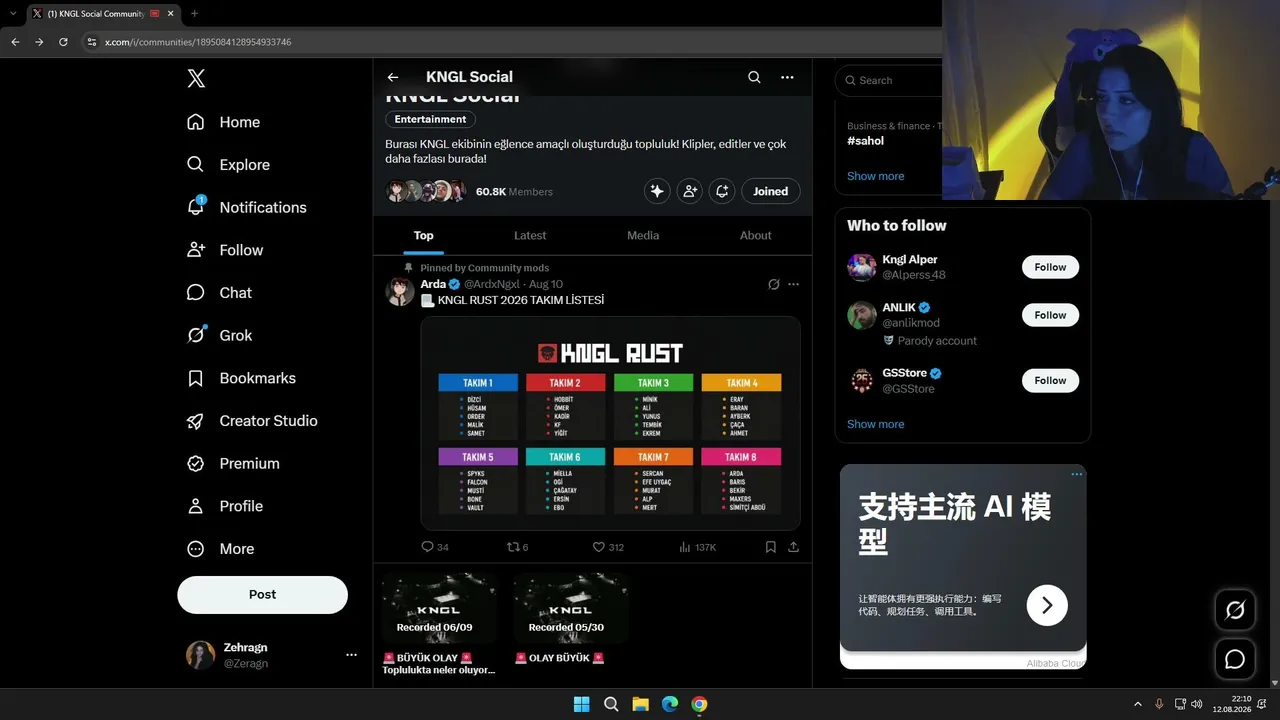1280x720 pixels.
Task: Click the X logo in the sidebar
Action: pos(196,78)
